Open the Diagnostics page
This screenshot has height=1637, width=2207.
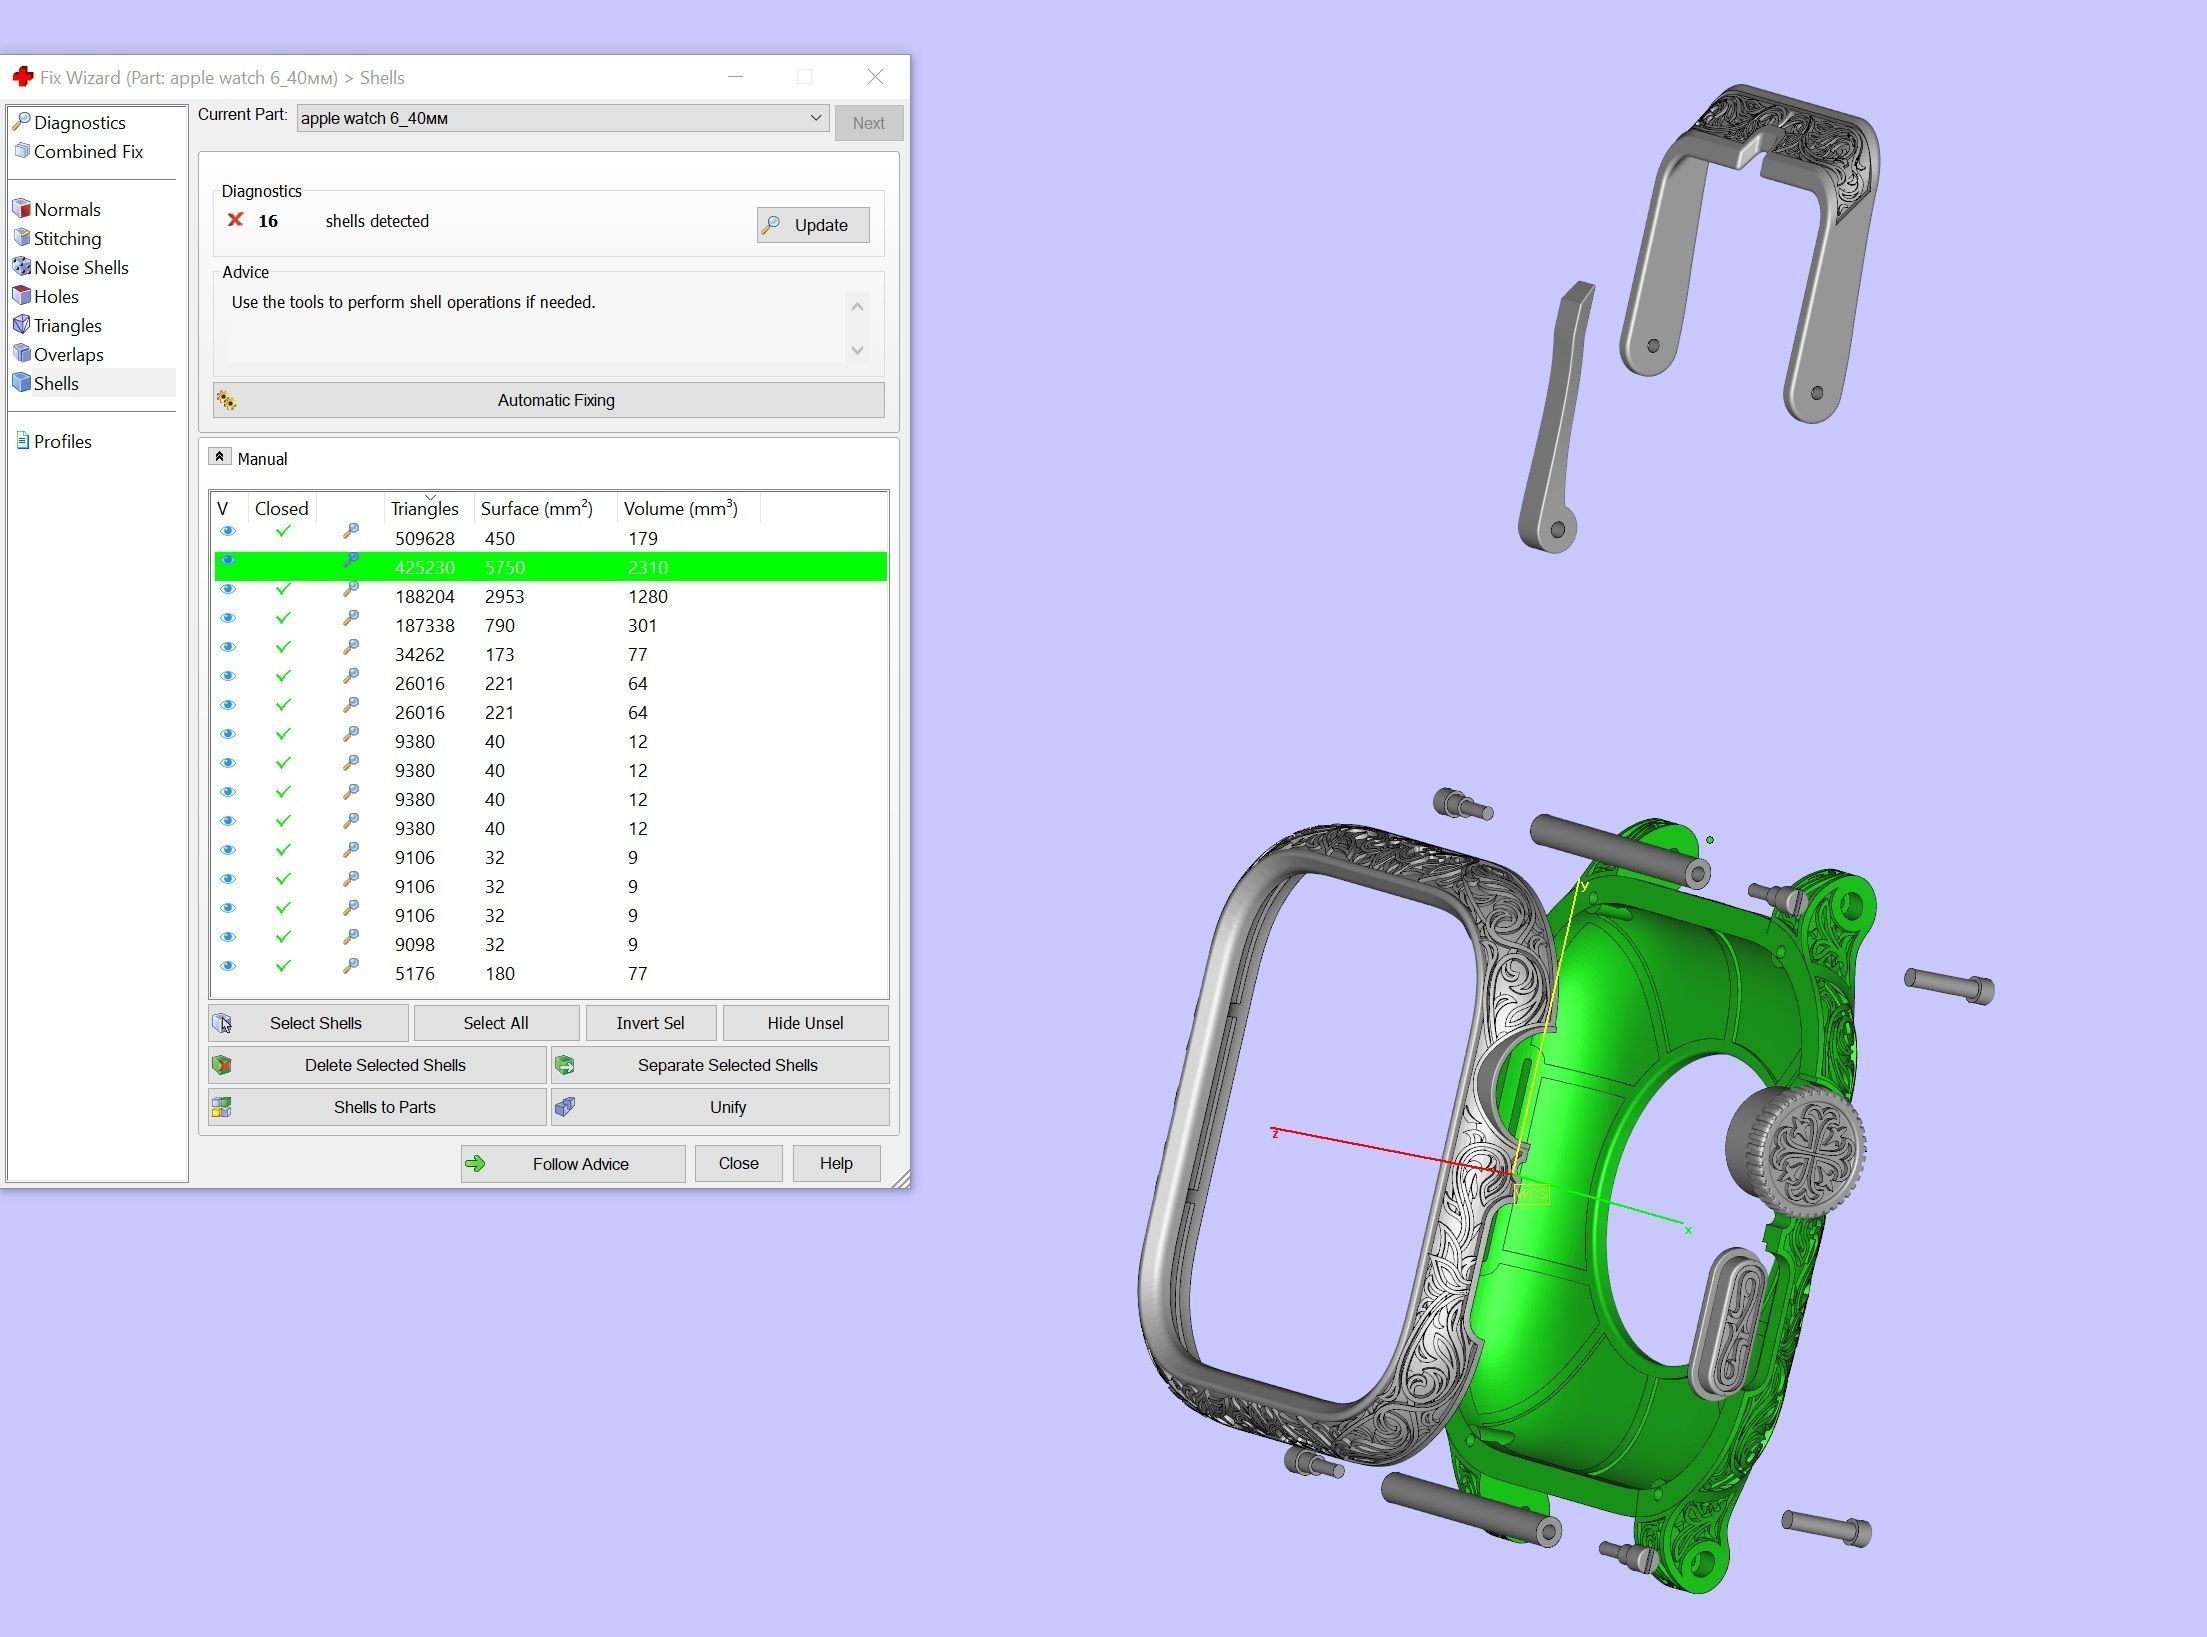click(79, 123)
